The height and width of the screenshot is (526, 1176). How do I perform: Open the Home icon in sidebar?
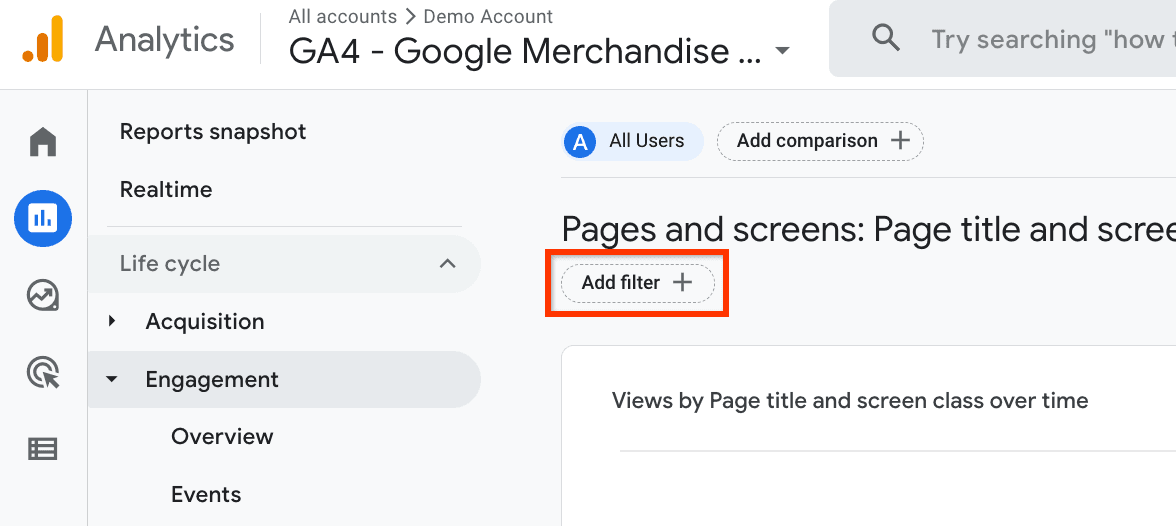(x=43, y=142)
